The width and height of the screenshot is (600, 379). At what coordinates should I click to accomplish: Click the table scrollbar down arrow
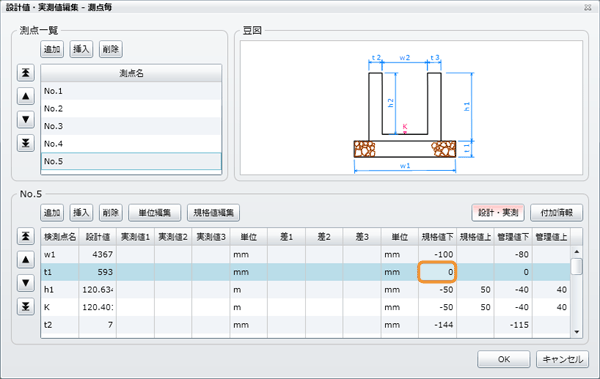pyautogui.click(x=577, y=332)
